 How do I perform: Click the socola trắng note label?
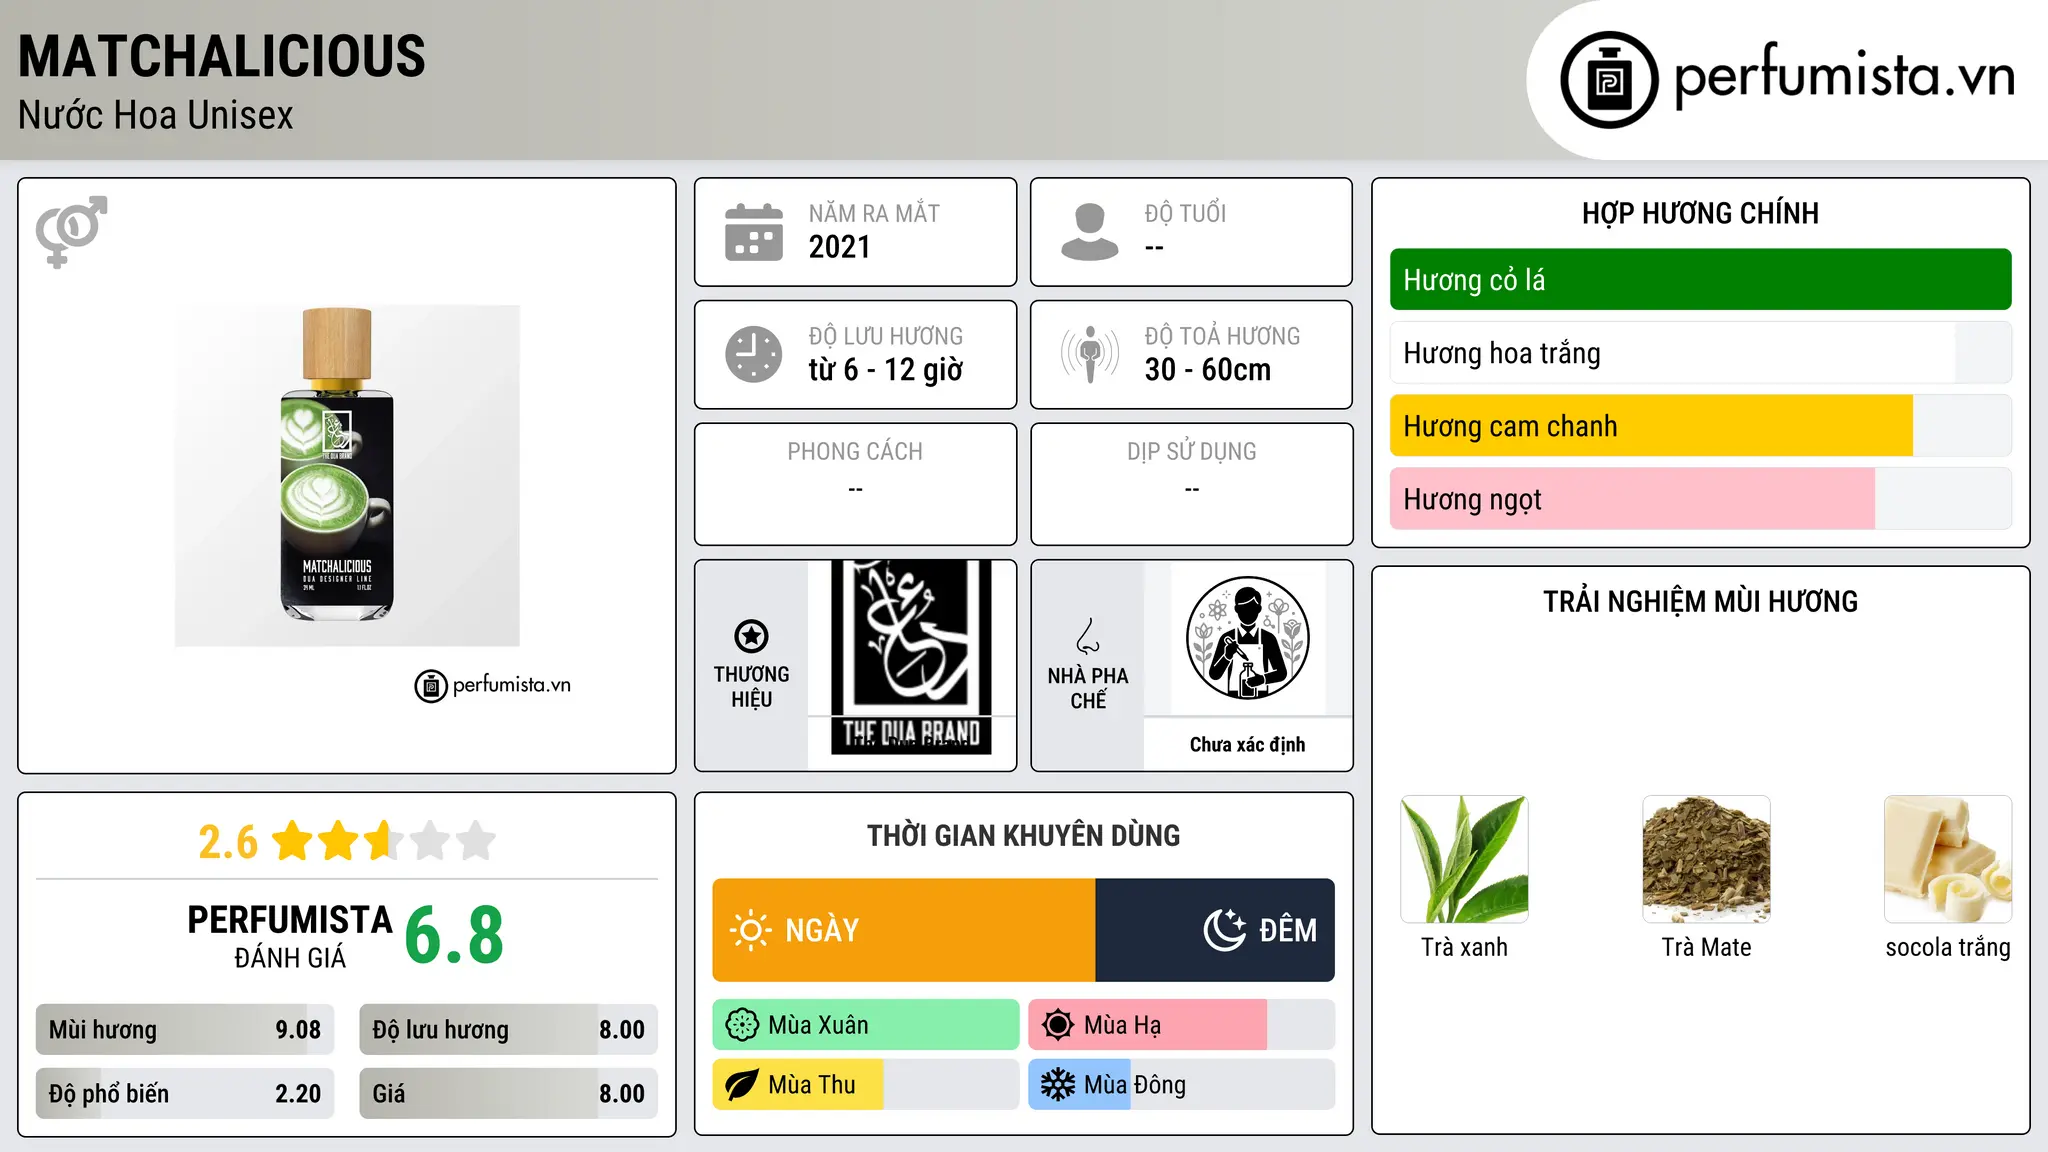1948,948
